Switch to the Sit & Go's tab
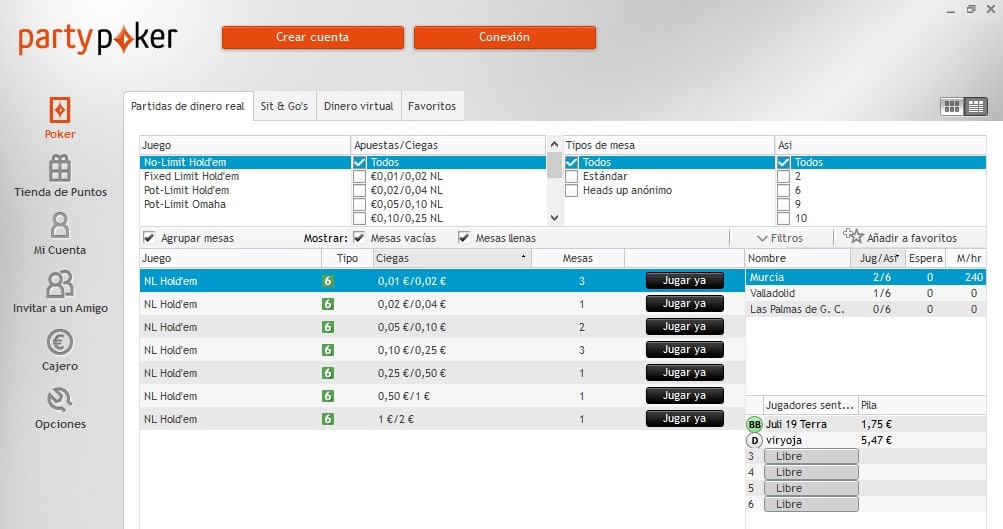The height and width of the screenshot is (529, 1003). click(x=284, y=106)
